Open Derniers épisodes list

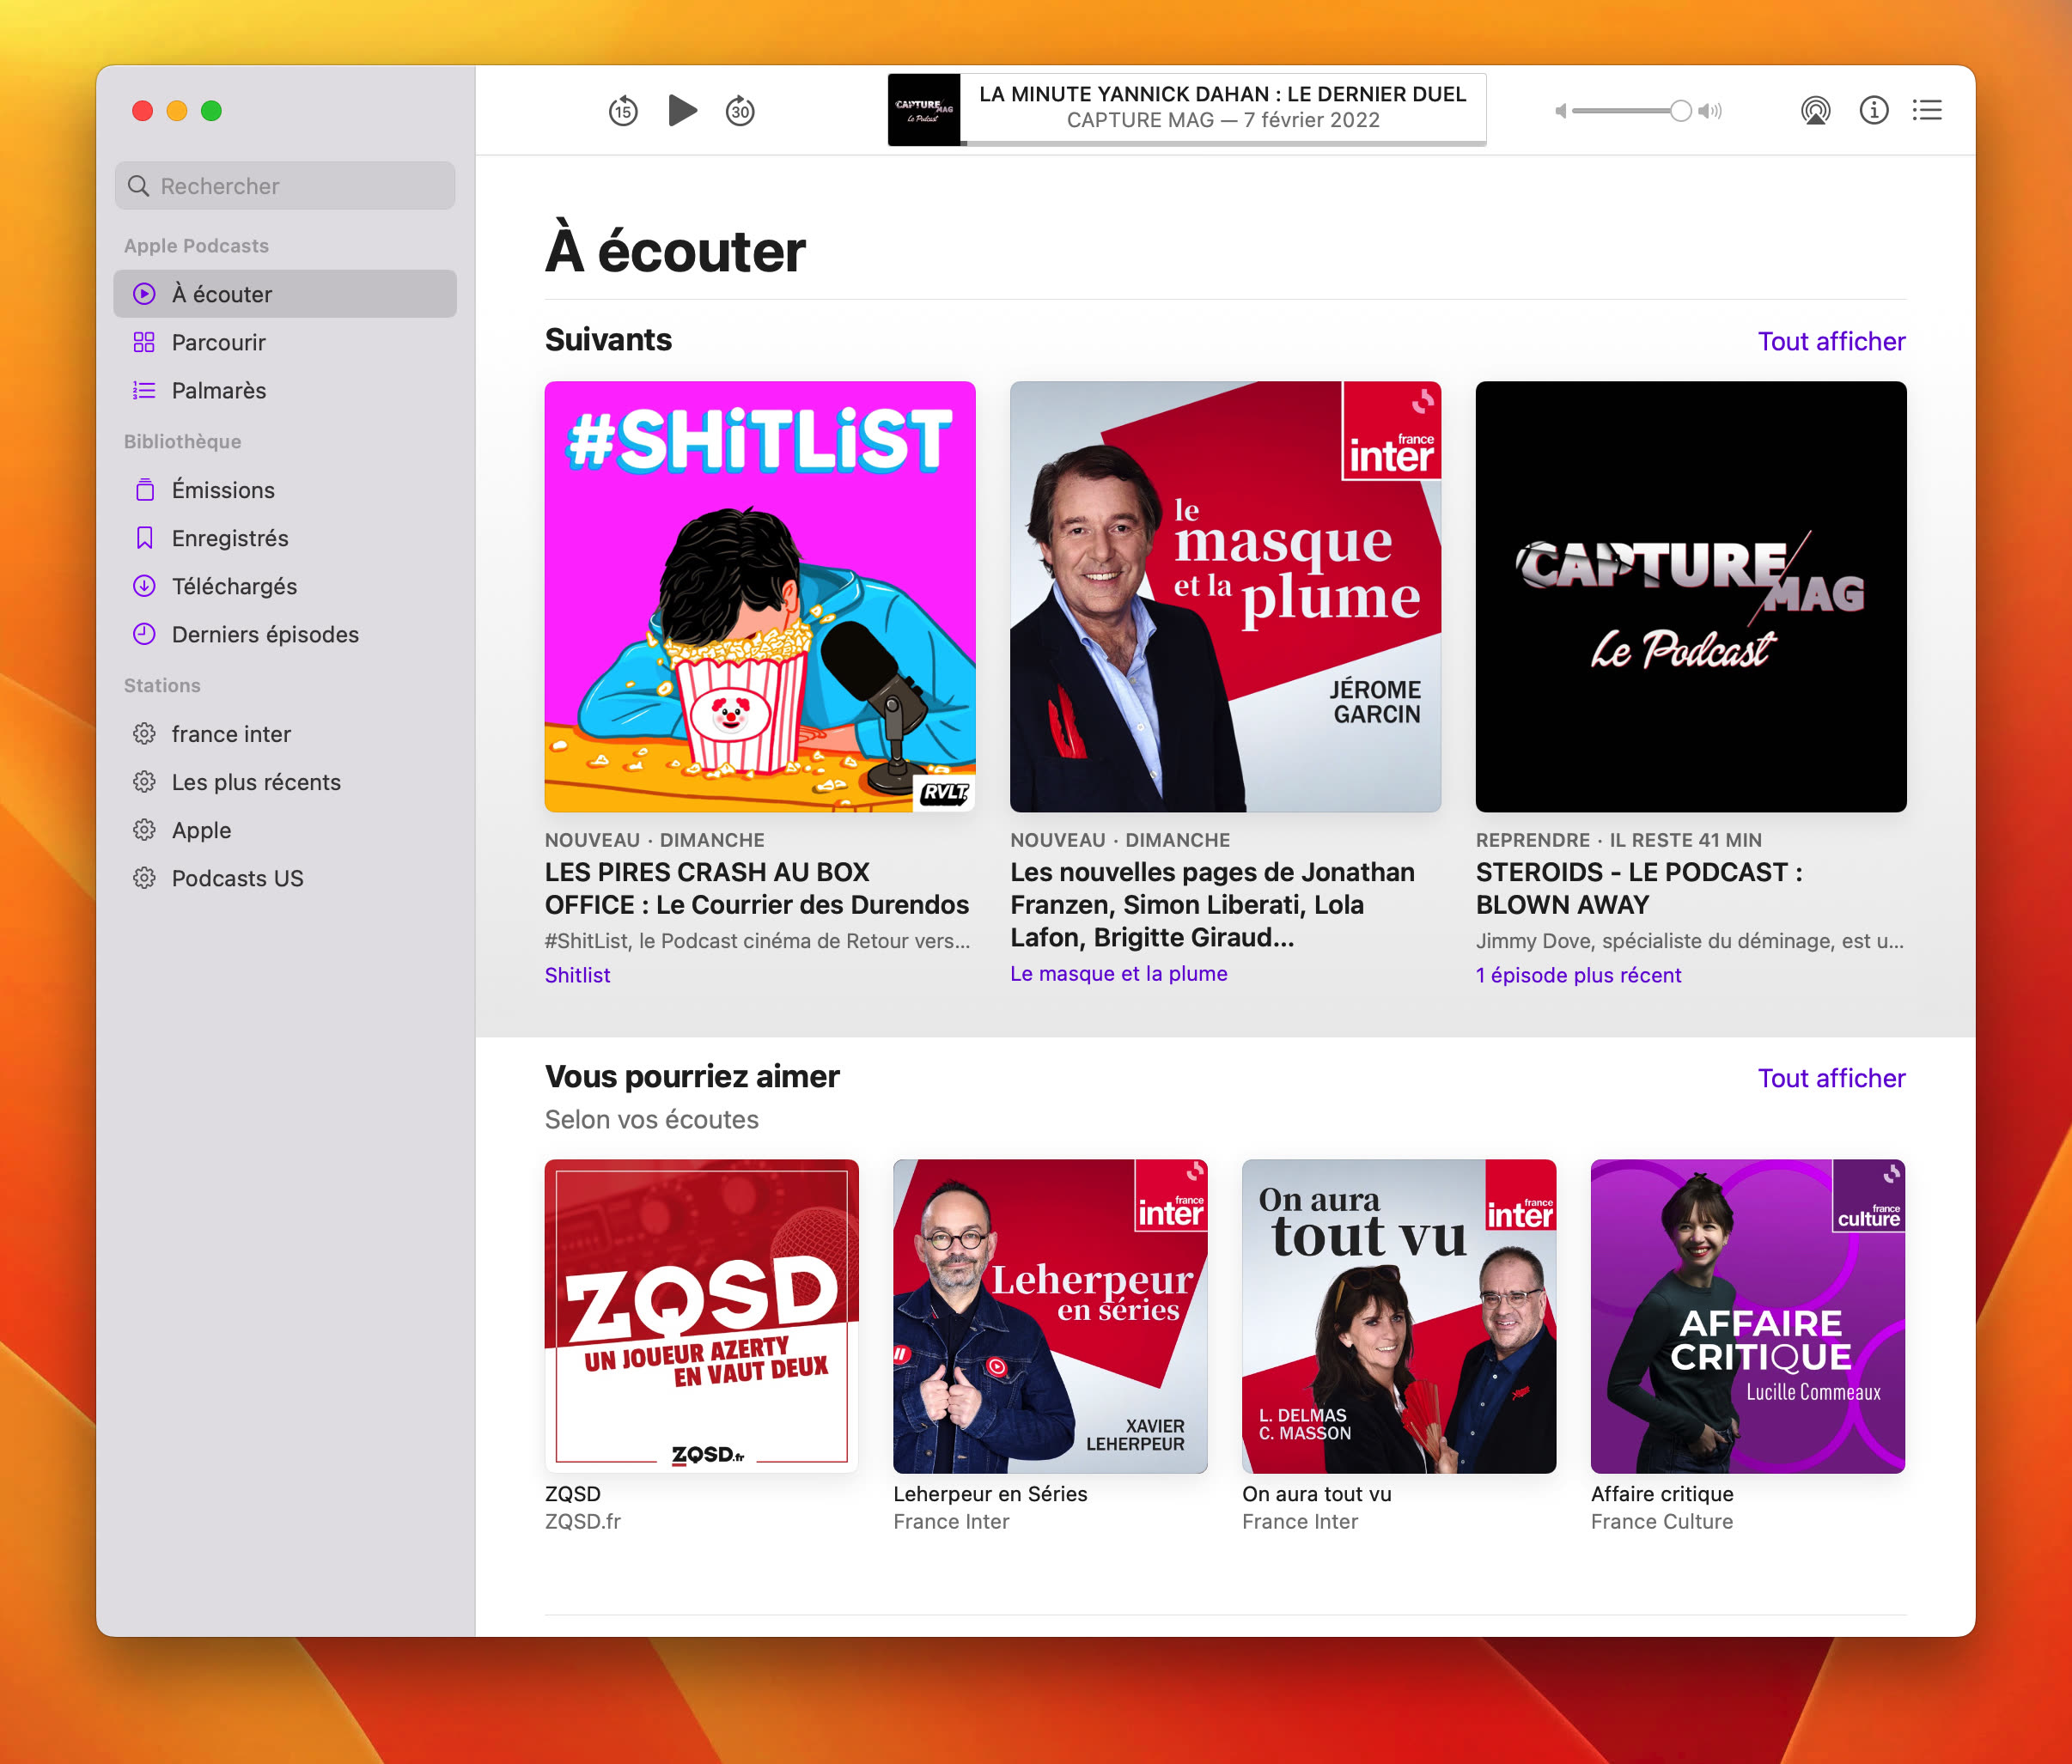point(264,634)
